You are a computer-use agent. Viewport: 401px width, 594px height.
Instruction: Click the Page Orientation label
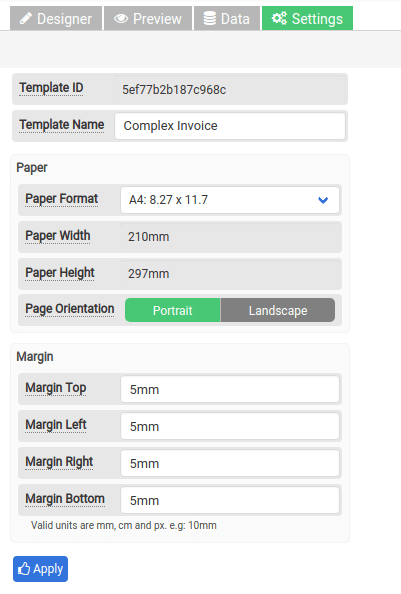[x=70, y=309]
